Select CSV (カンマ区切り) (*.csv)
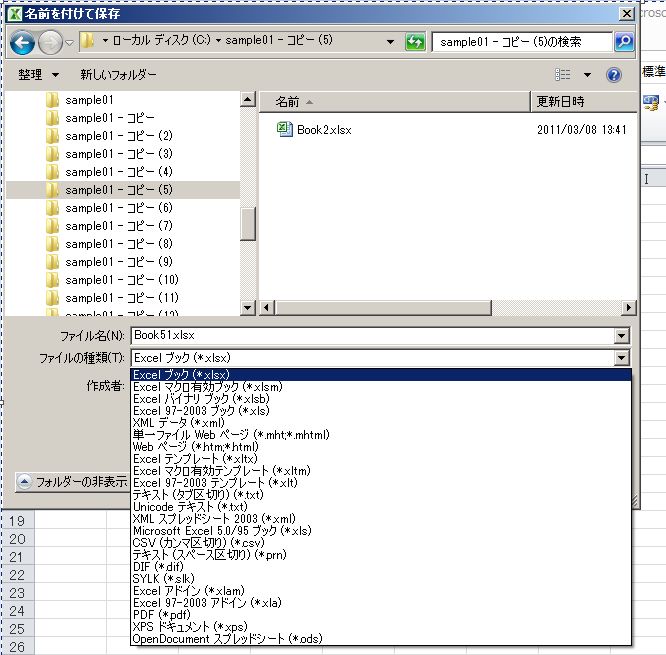 (x=381, y=542)
